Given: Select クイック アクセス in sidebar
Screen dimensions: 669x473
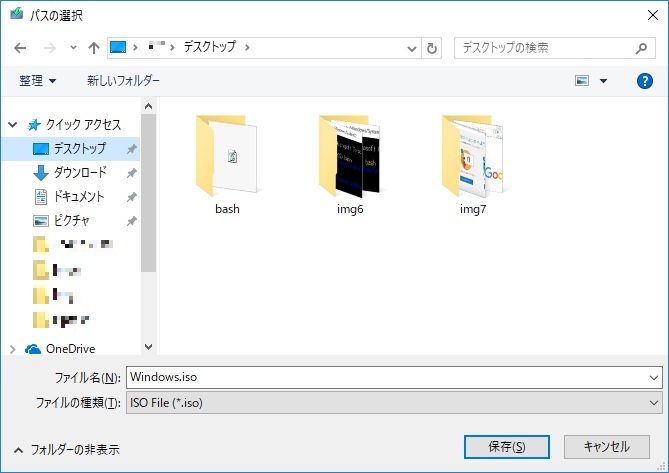Looking at the screenshot, I should 84,125.
